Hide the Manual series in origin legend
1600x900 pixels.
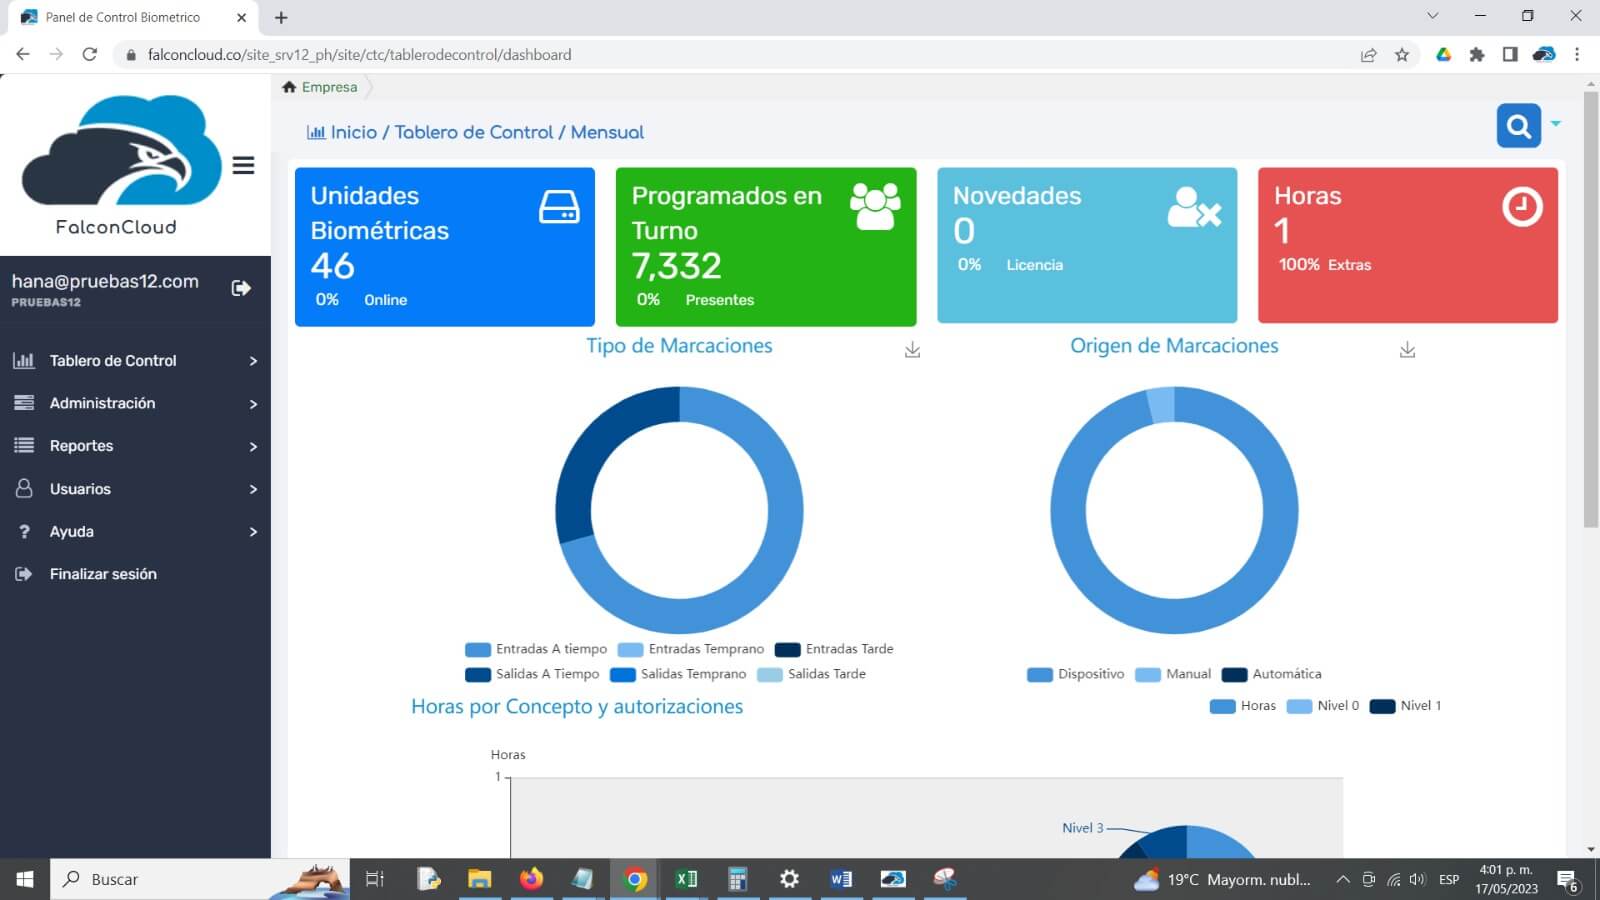[x=1174, y=674]
